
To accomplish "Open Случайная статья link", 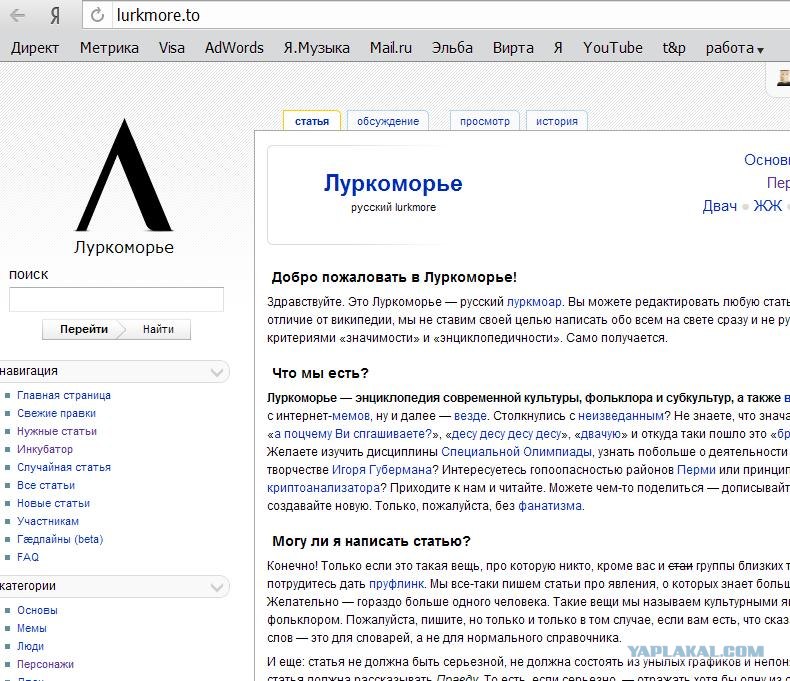I will (x=64, y=467).
